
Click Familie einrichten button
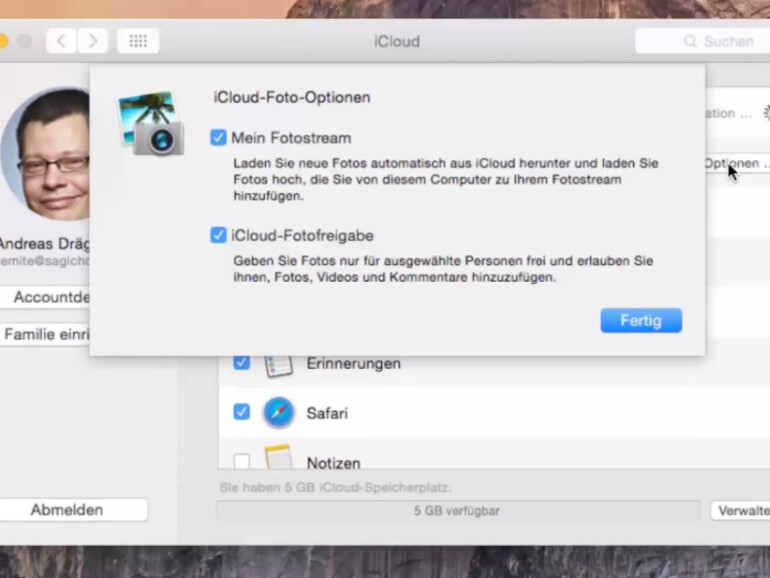[x=45, y=334]
